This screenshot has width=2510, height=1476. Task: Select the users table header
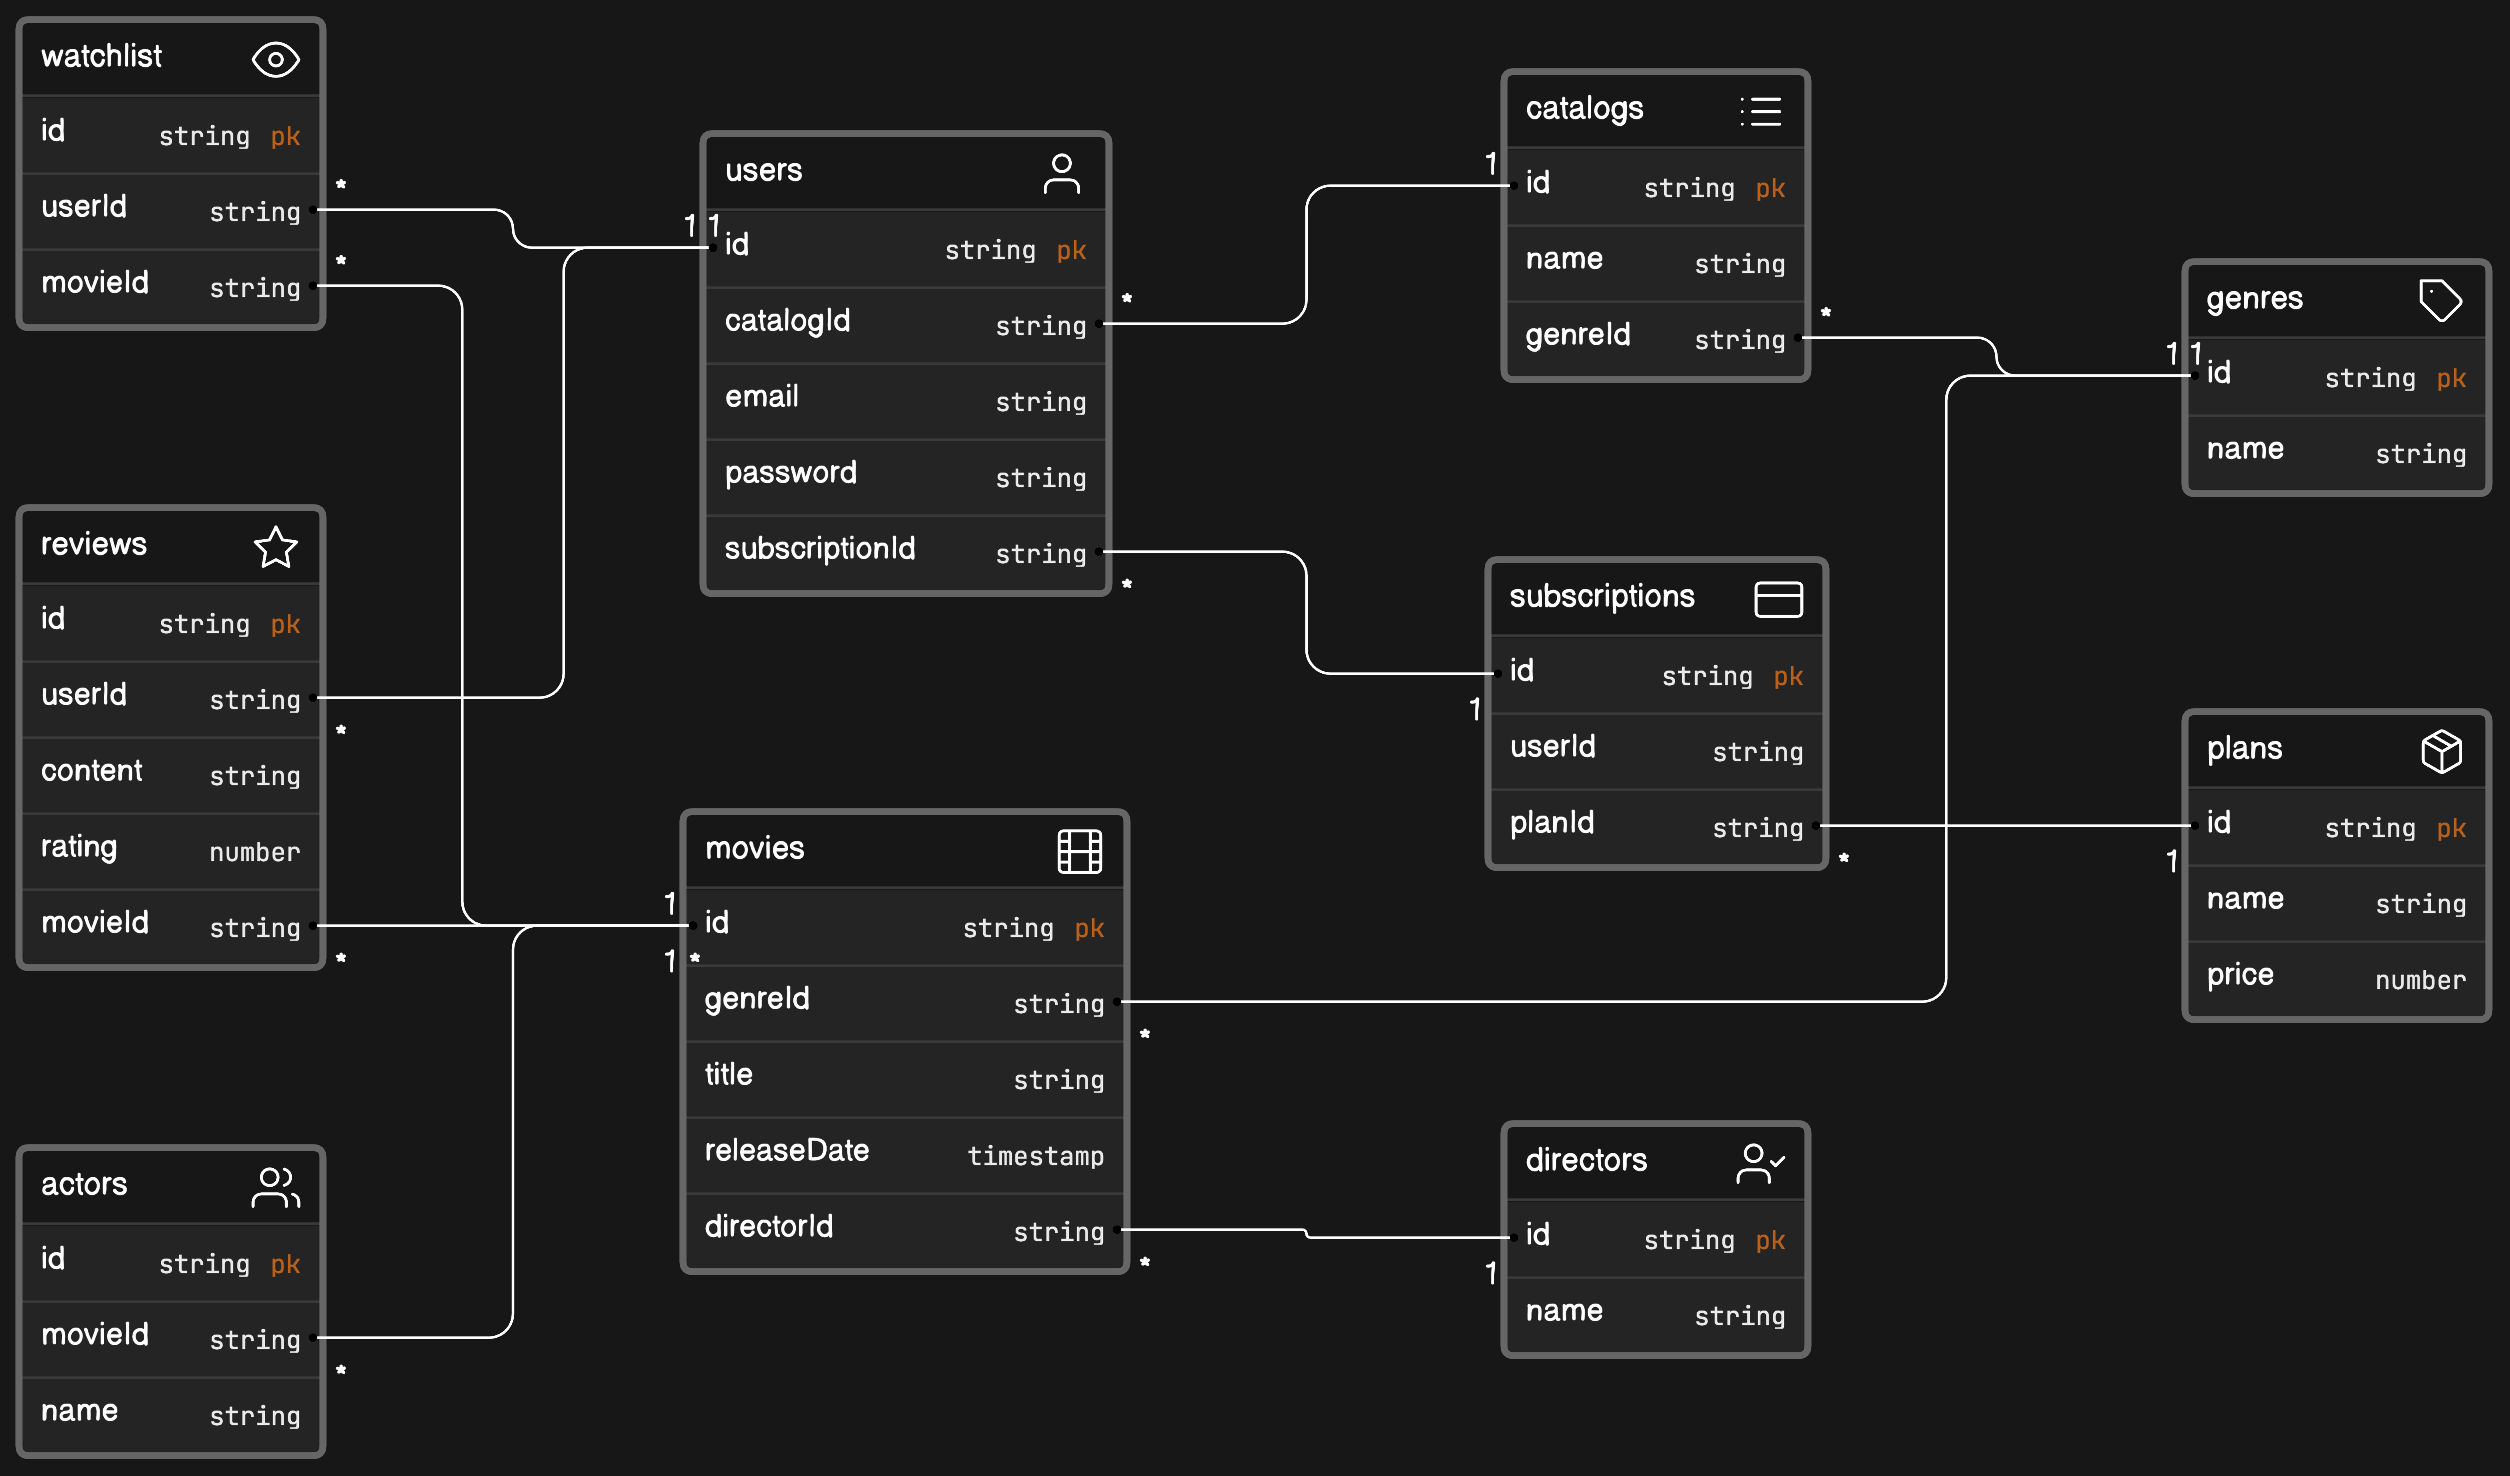click(x=764, y=171)
